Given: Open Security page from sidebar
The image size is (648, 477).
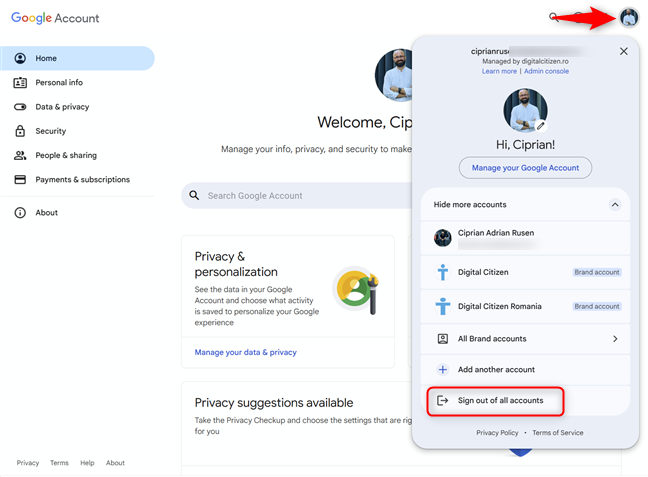Looking at the screenshot, I should [50, 131].
